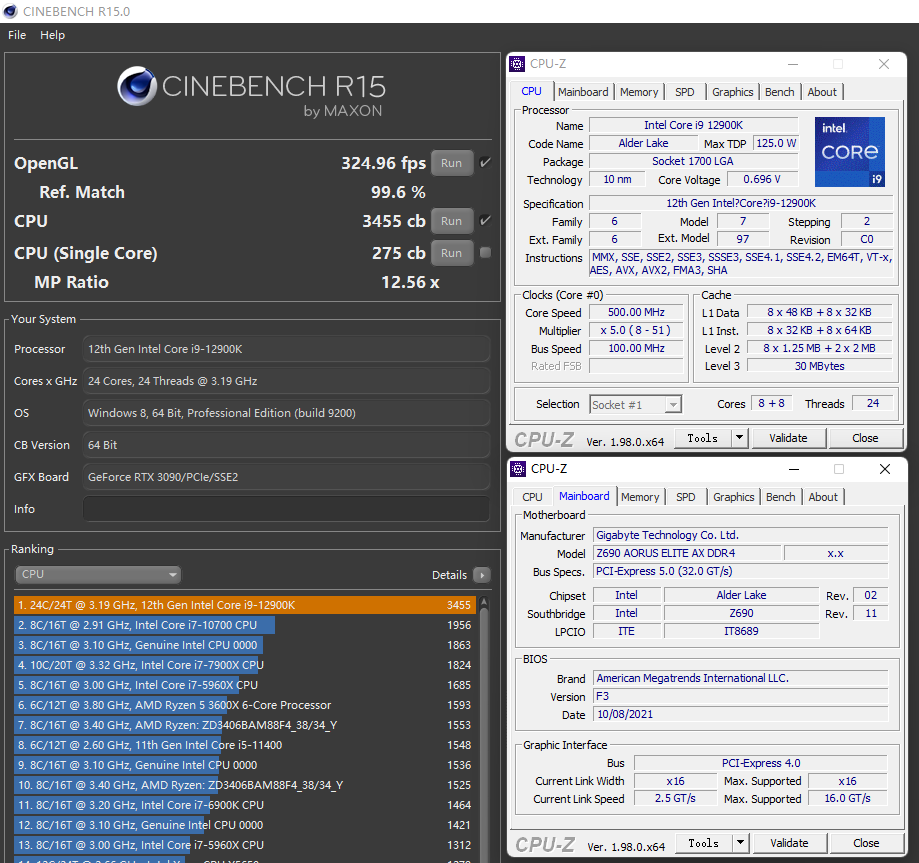Toggle the CPU test checkbox
Image resolution: width=919 pixels, height=863 pixels.
[x=486, y=221]
